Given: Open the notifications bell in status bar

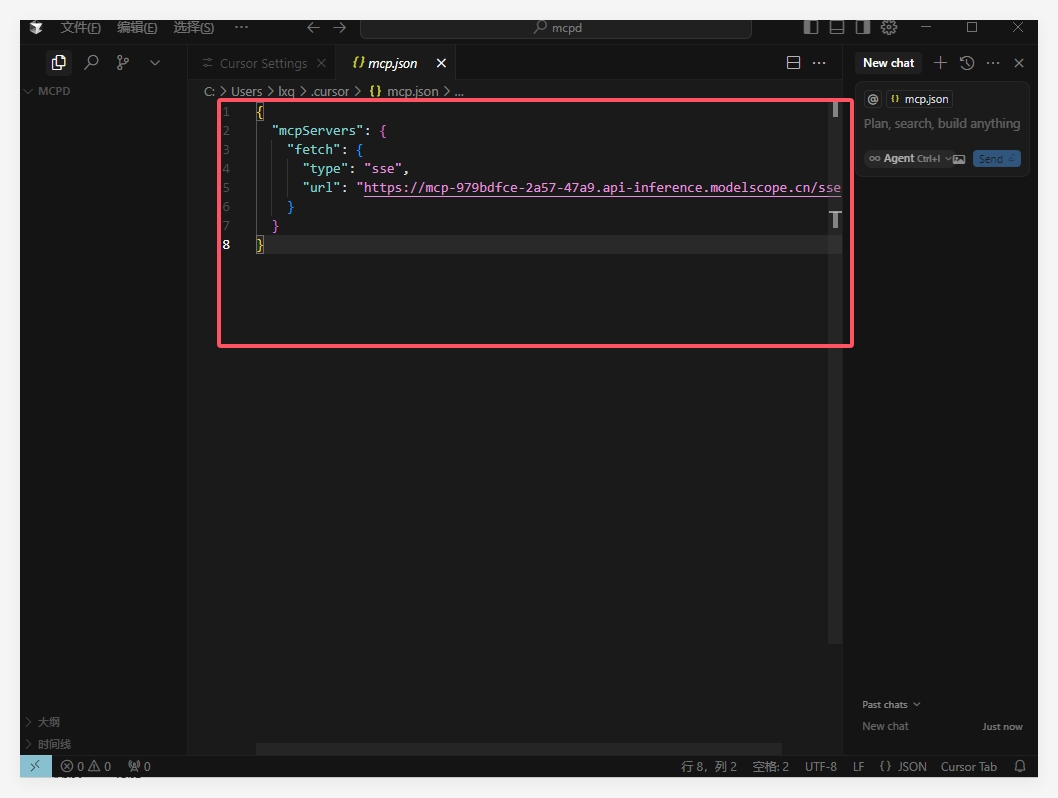Looking at the screenshot, I should pos(1020,766).
